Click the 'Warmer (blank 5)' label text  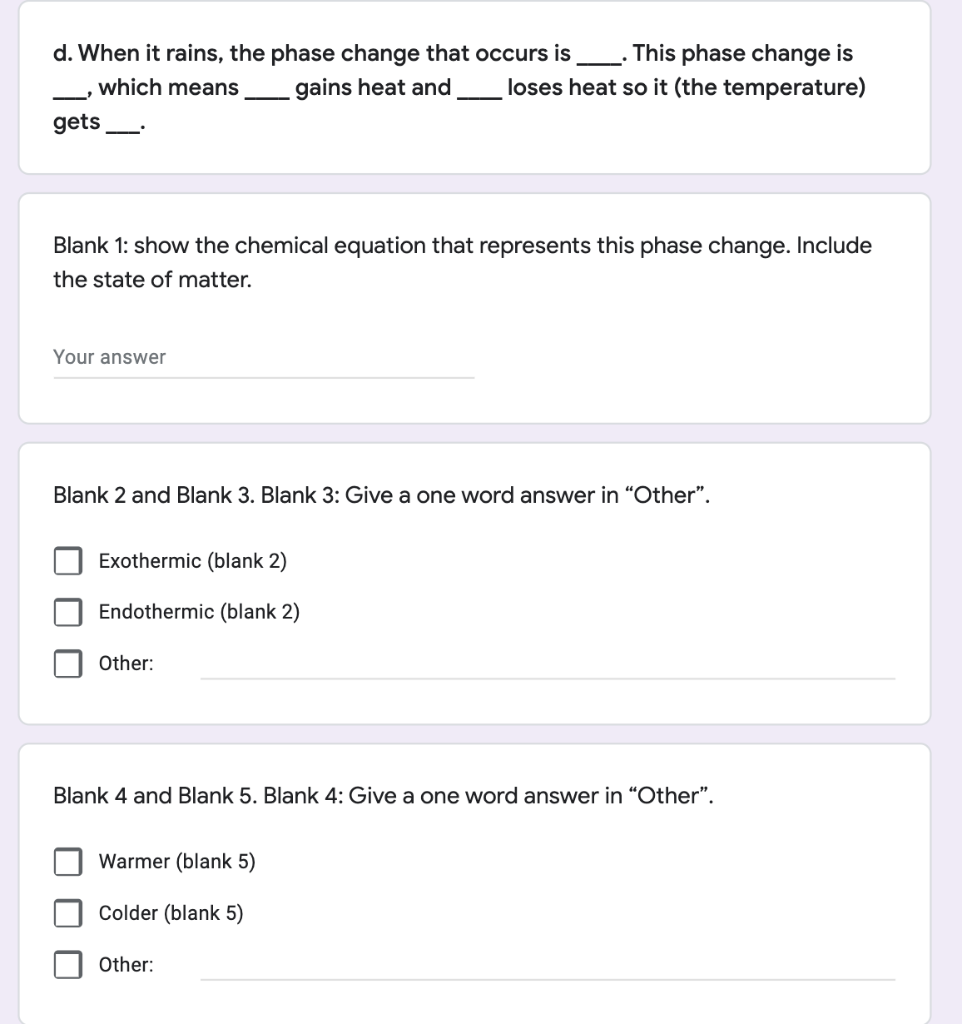(177, 861)
